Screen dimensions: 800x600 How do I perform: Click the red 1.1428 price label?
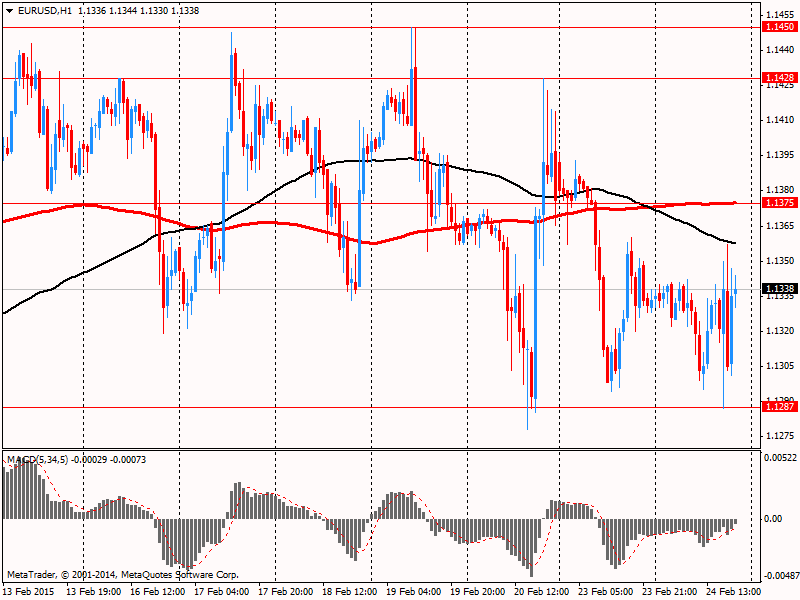pos(778,77)
